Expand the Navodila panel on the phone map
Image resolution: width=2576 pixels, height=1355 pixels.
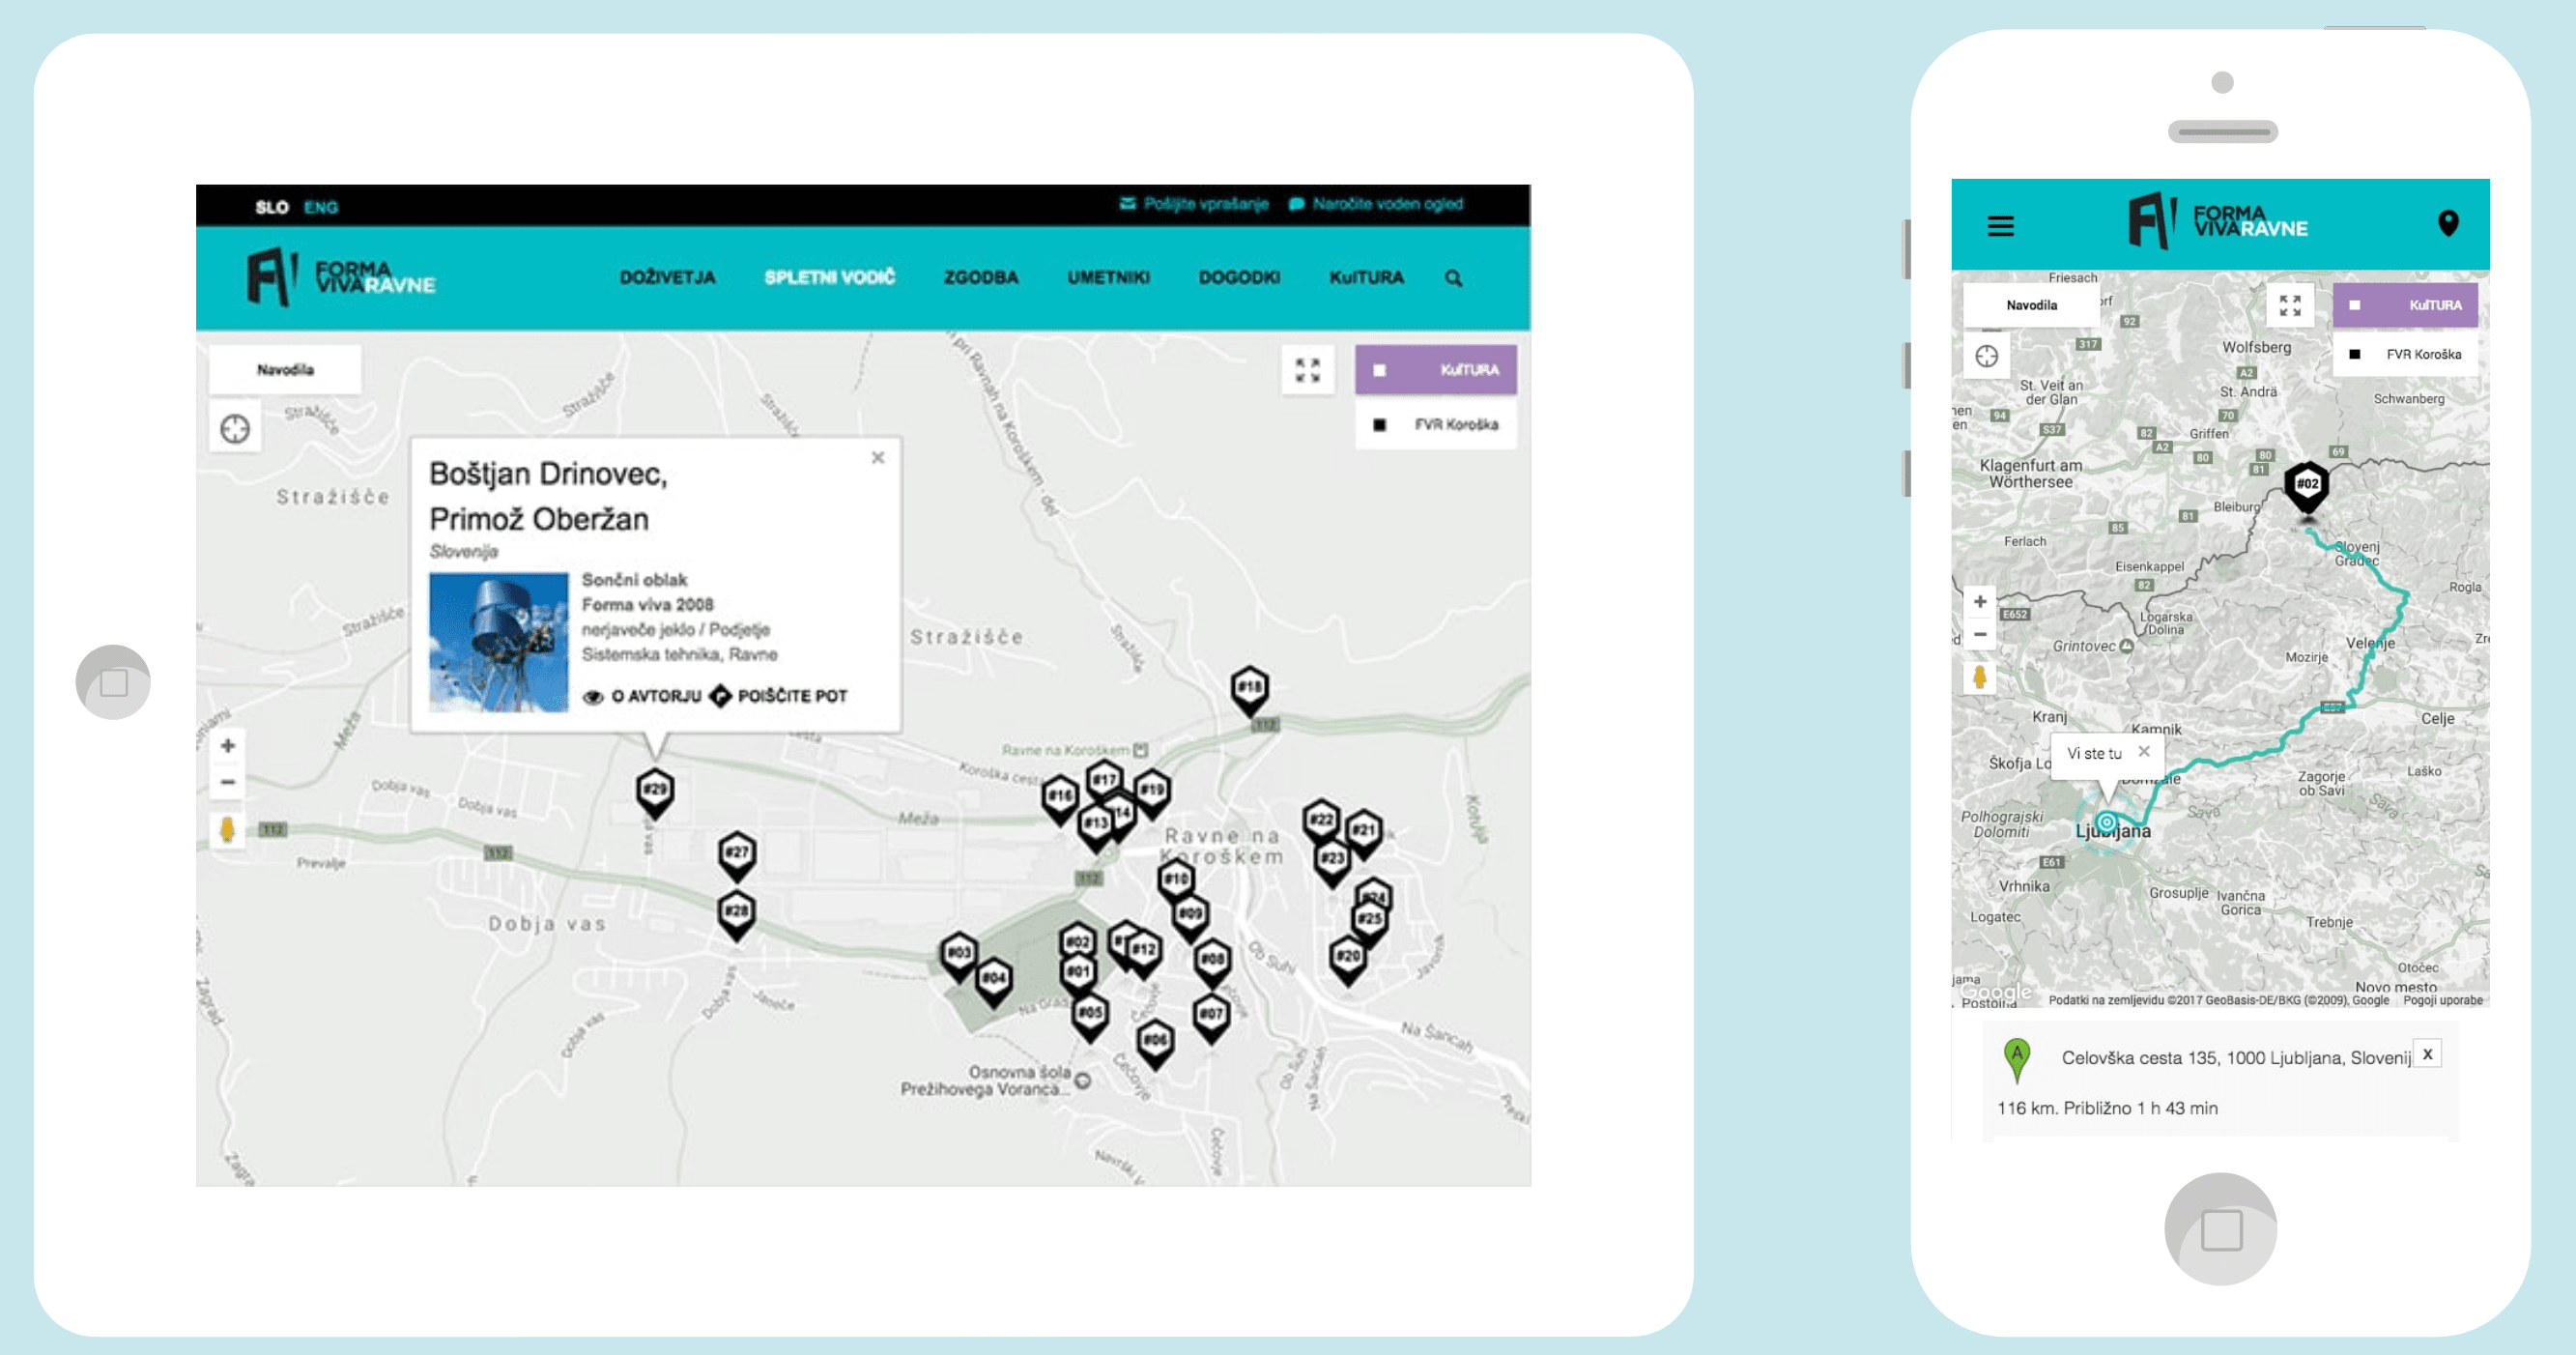[2031, 305]
